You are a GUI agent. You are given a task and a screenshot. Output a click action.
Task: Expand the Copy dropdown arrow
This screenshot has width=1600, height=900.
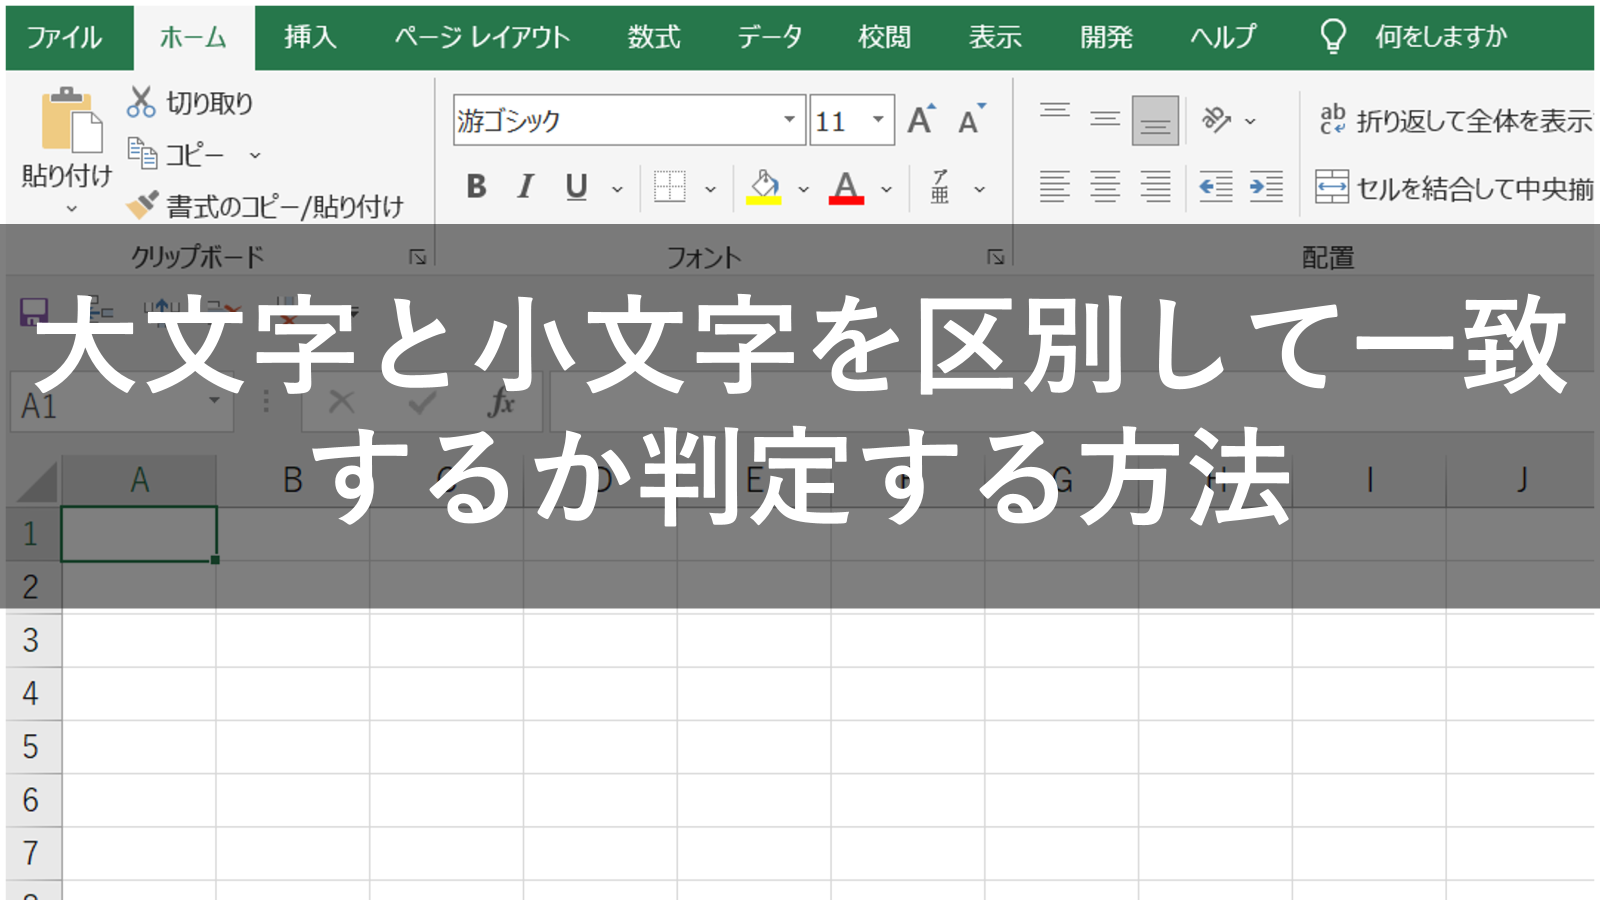[x=255, y=155]
